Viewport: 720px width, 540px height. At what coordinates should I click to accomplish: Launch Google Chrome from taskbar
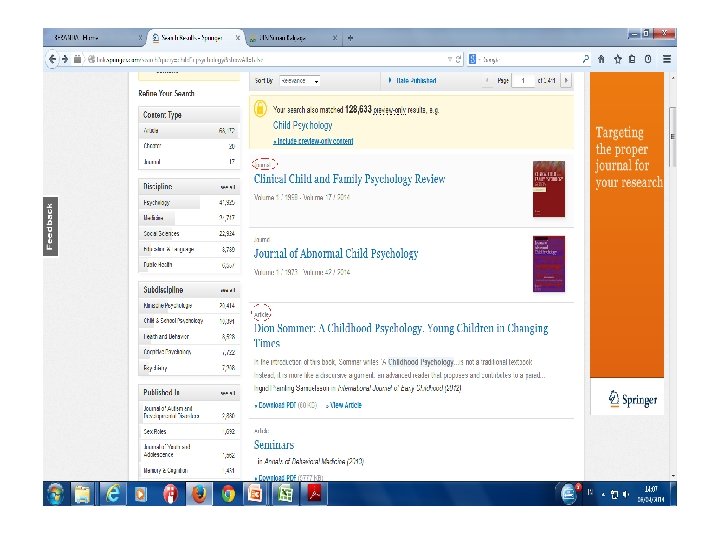pos(228,494)
